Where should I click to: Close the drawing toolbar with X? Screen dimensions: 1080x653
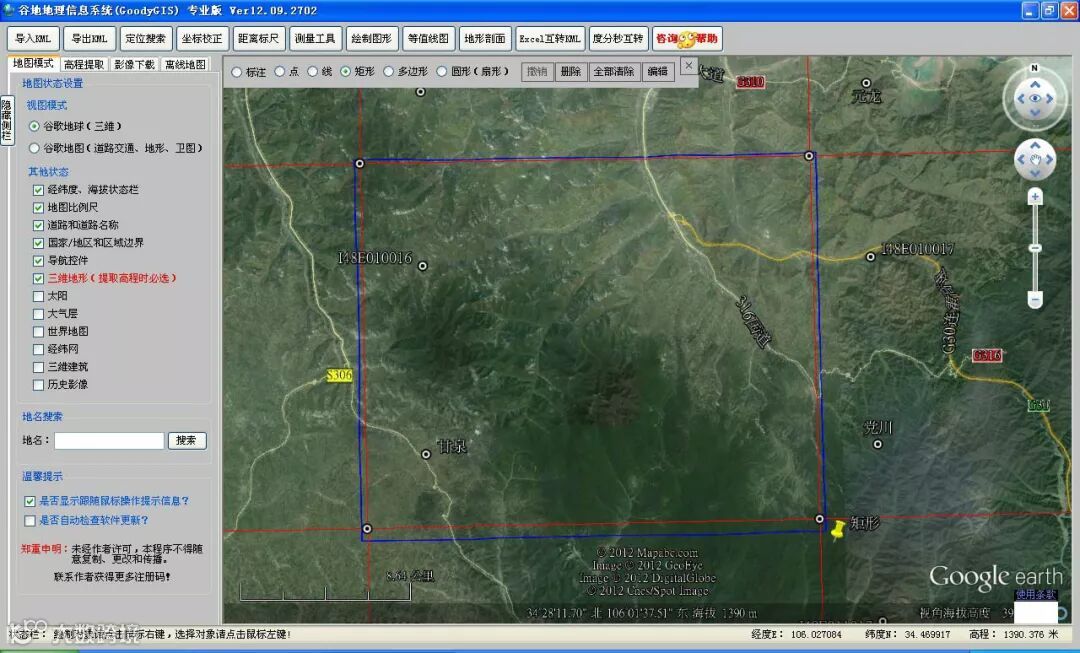(x=688, y=65)
